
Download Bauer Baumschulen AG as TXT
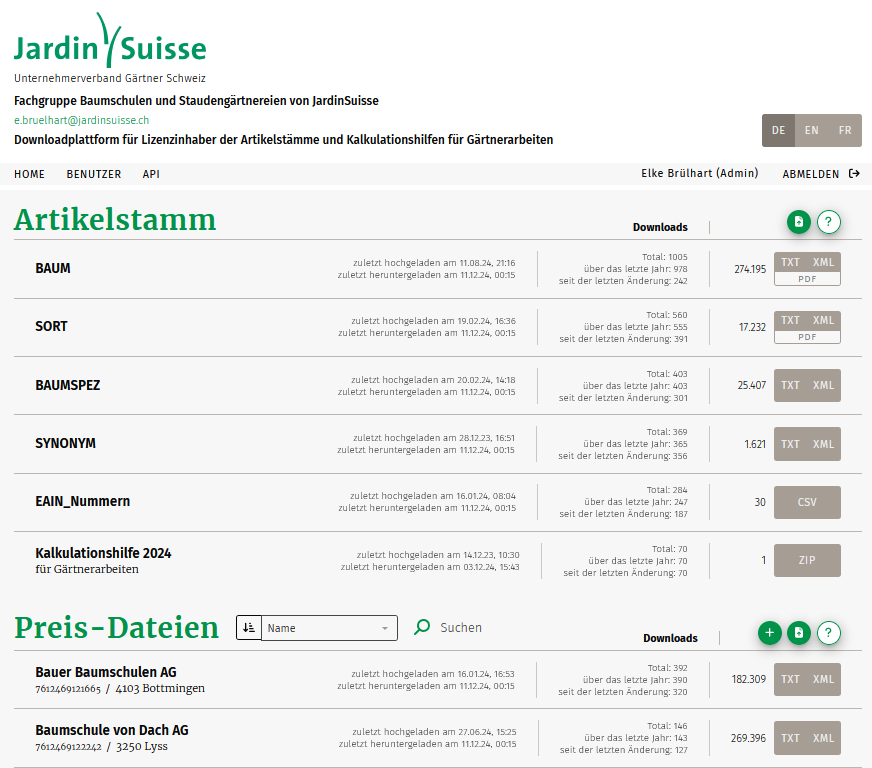coord(790,679)
